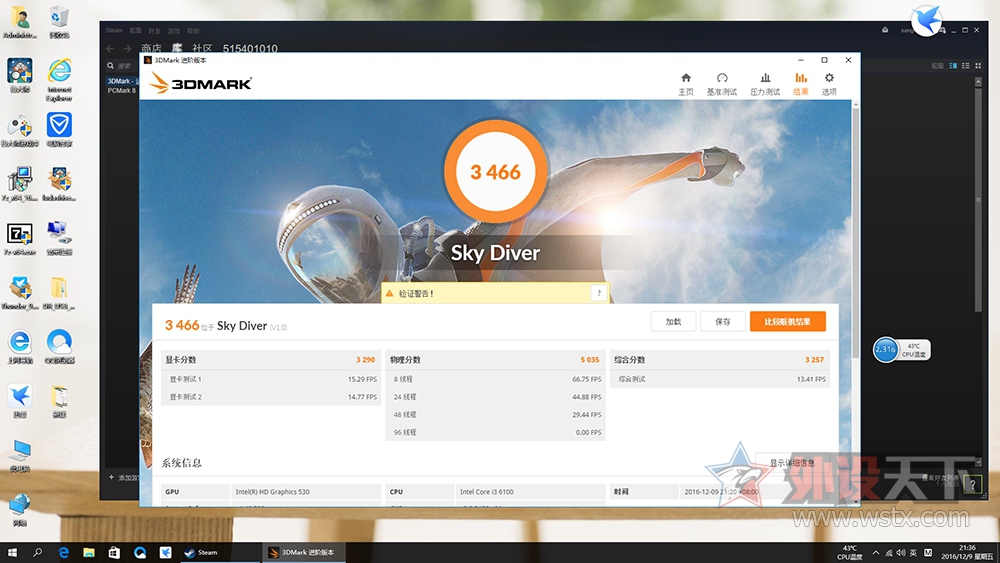Open the 压力测试 stress test tab
This screenshot has width=1000, height=563.
pos(765,84)
